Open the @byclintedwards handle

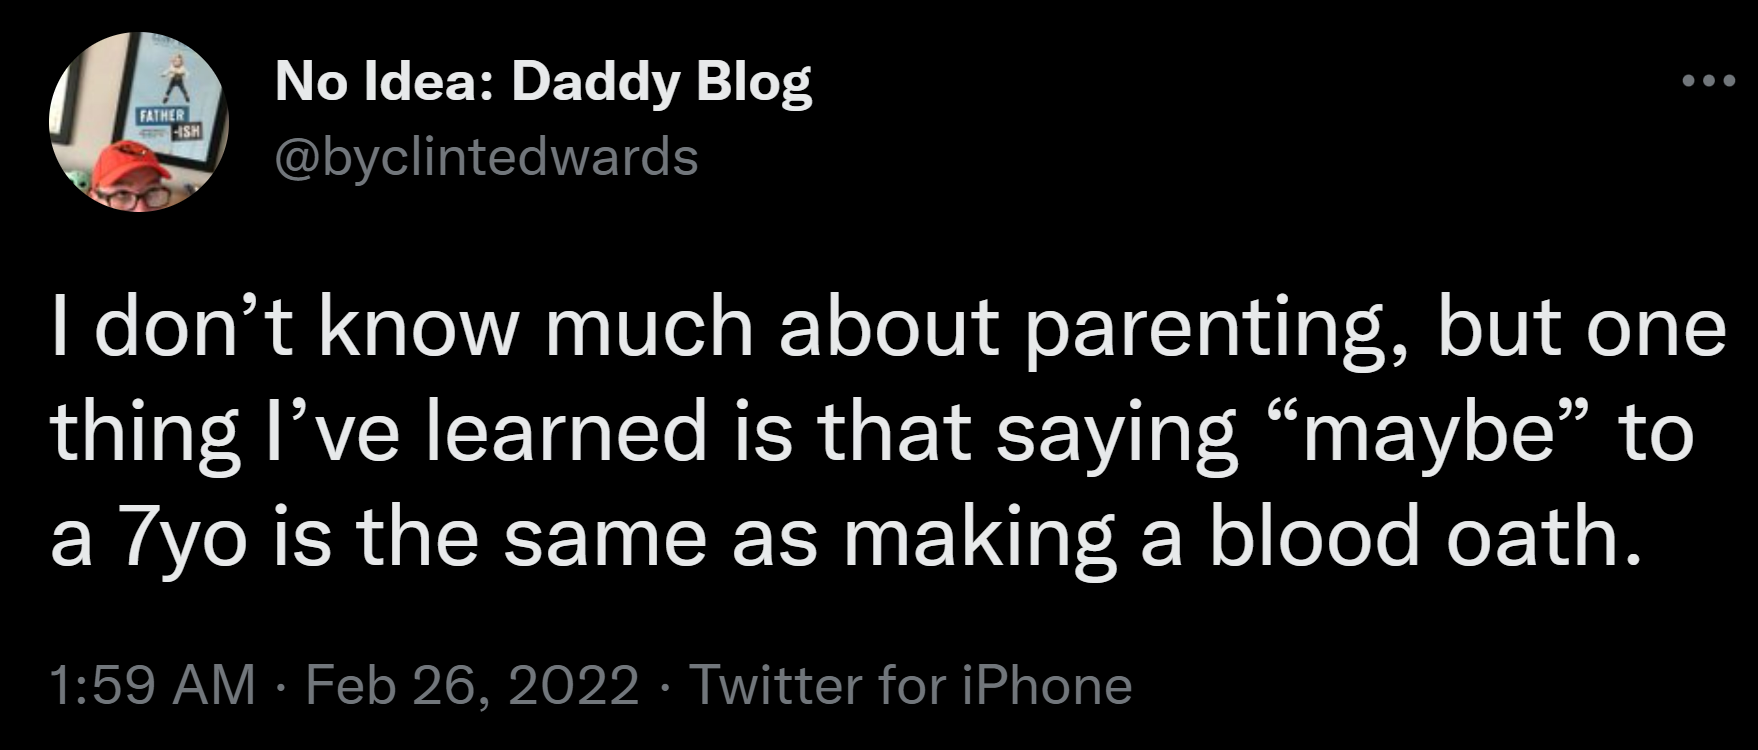(486, 157)
